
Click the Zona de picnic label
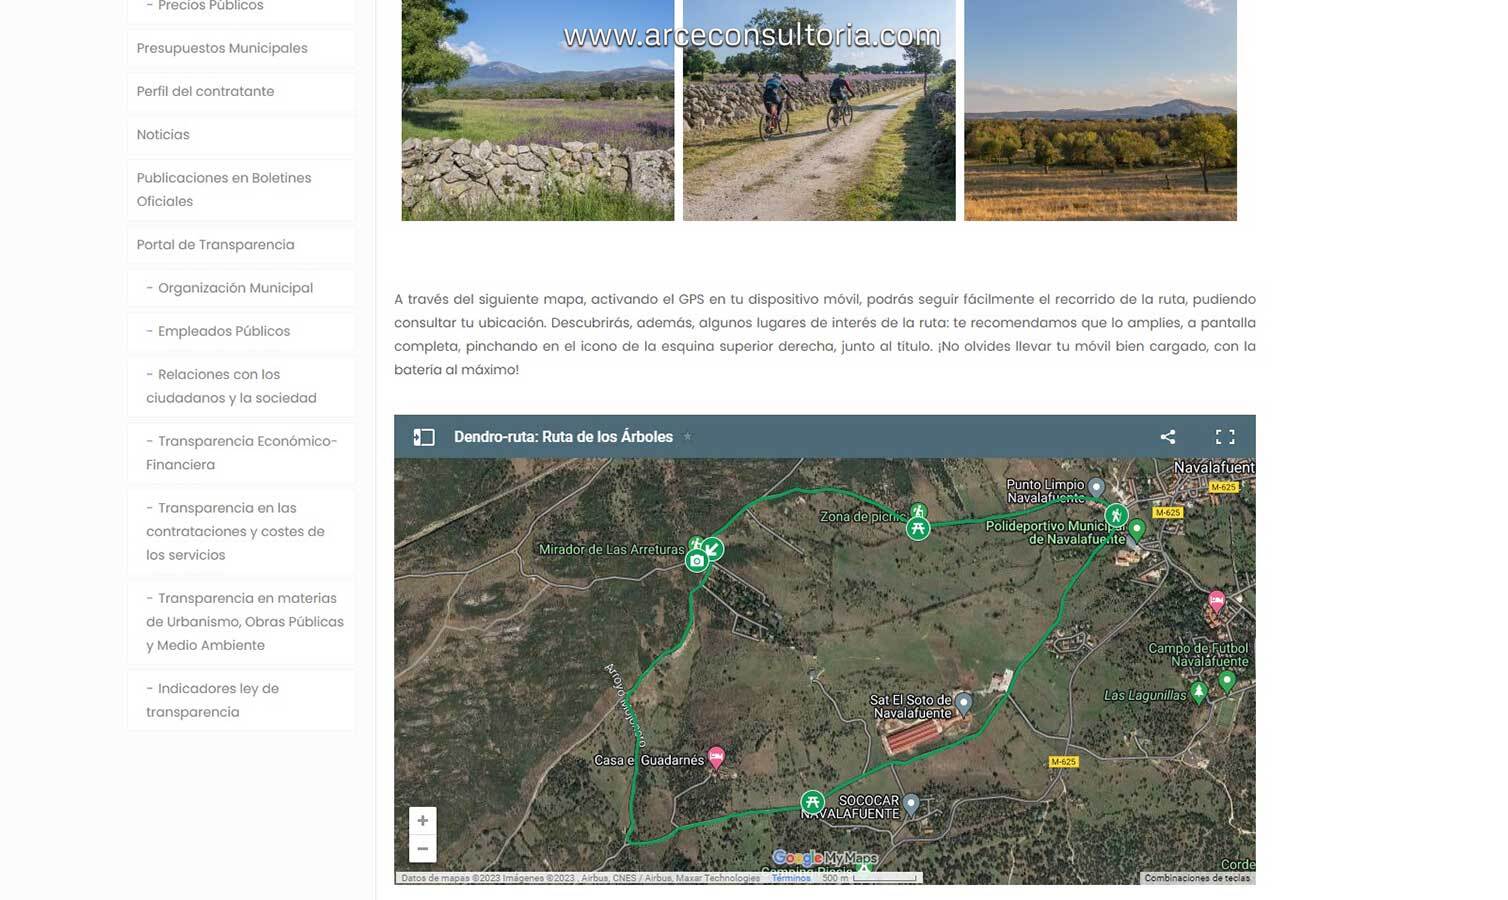(x=862, y=517)
